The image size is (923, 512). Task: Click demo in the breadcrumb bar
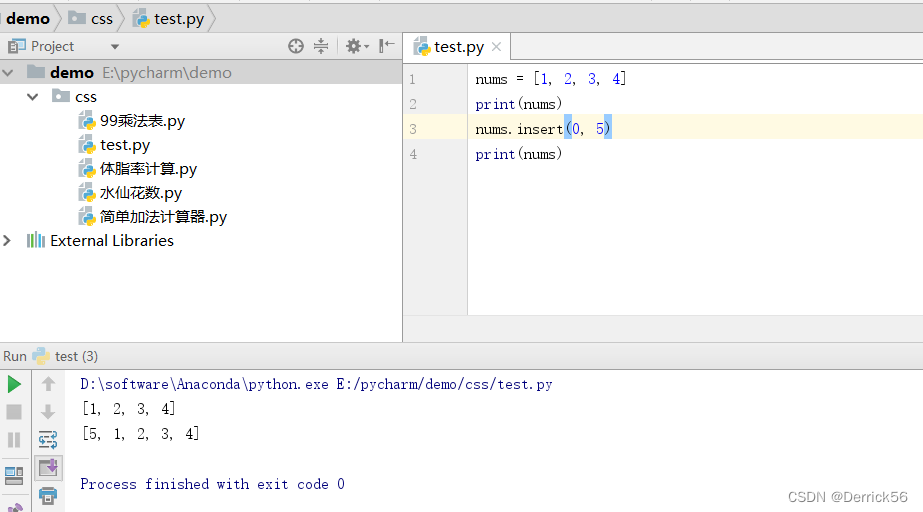coord(28,19)
